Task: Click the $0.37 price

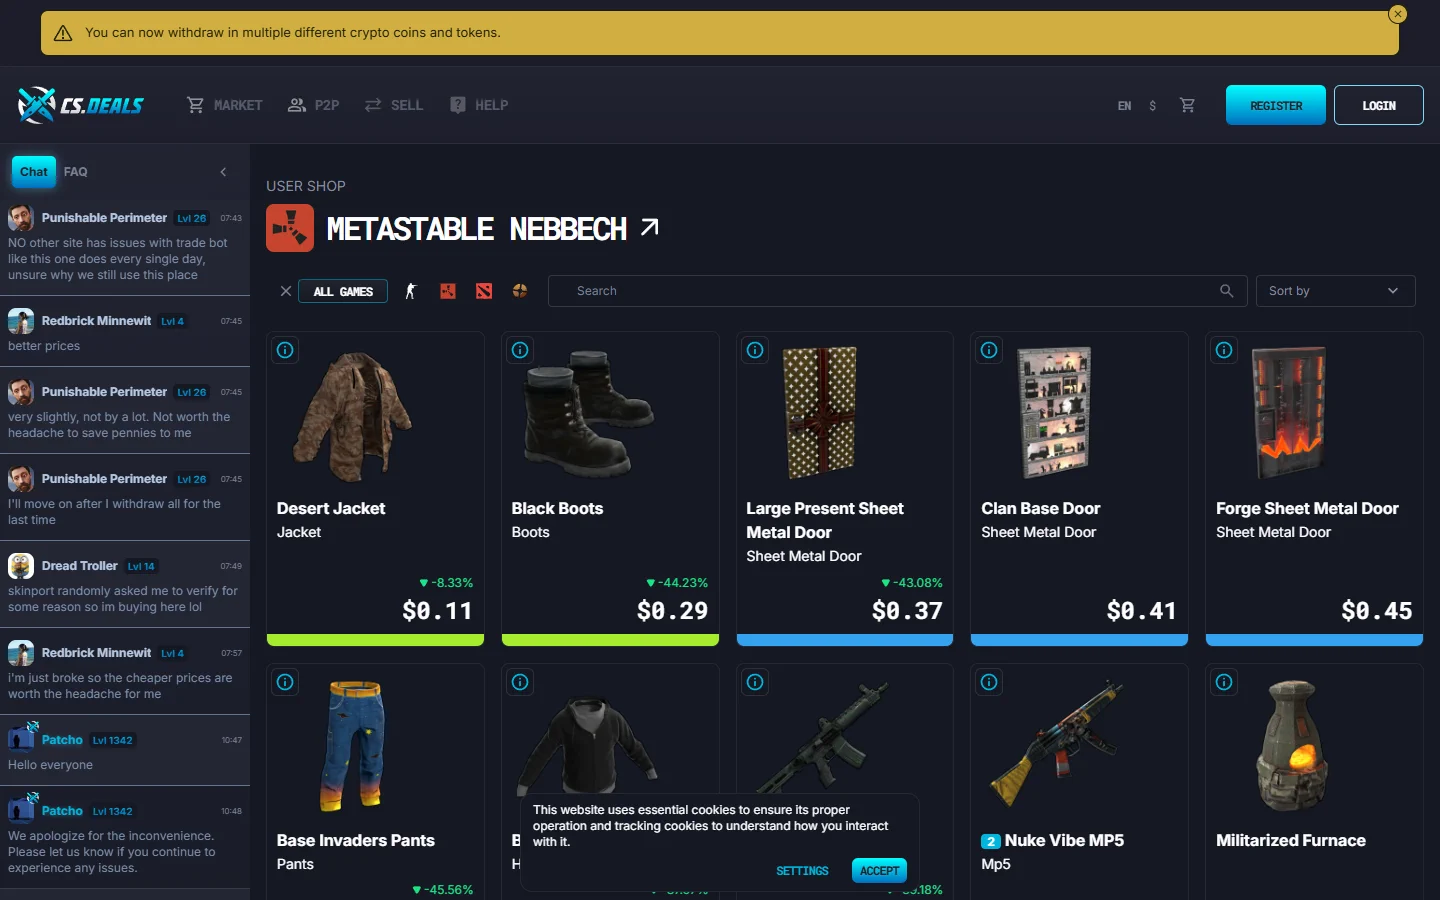Action: point(907,611)
